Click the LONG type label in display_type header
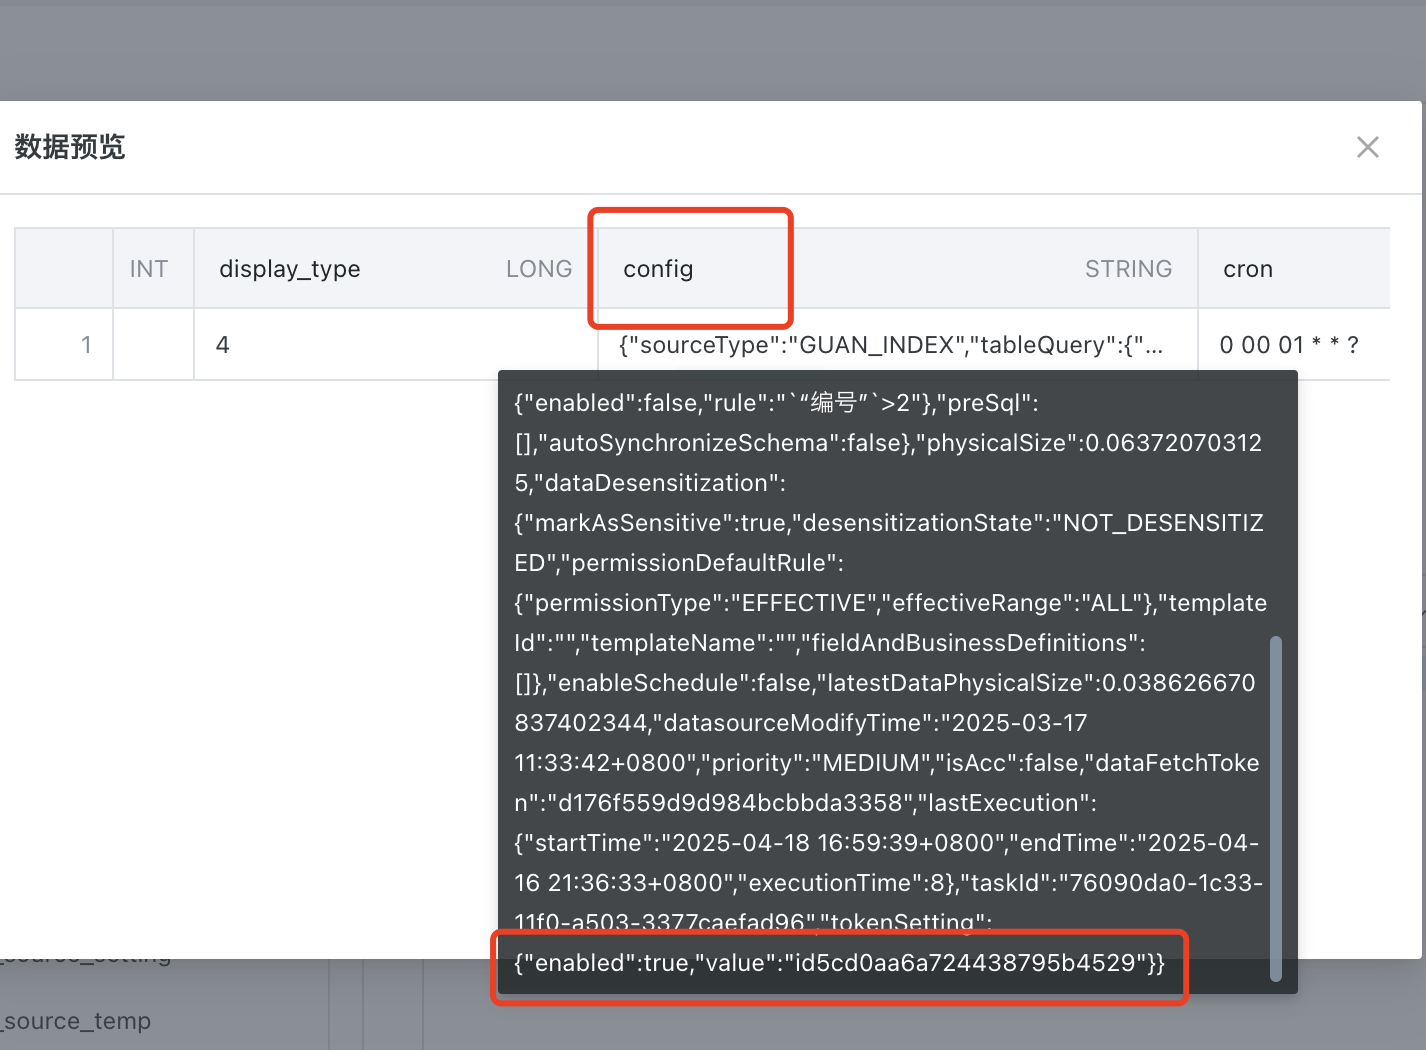The image size is (1426, 1050). (539, 269)
